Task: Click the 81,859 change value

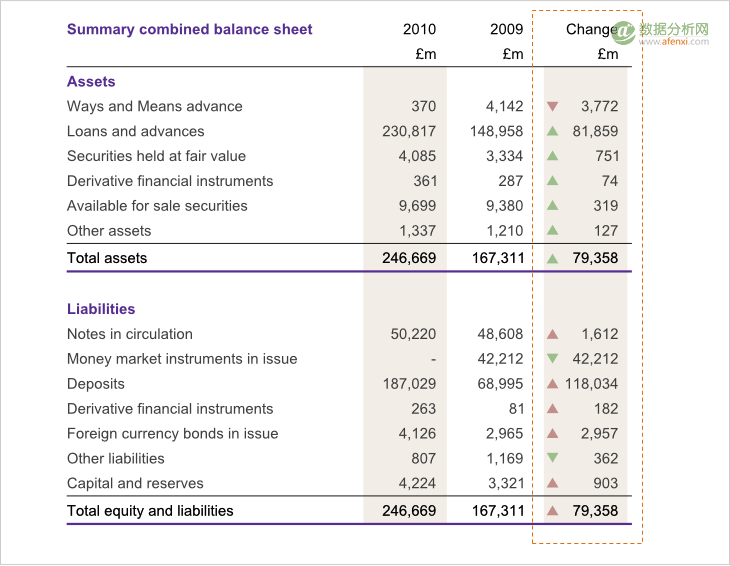Action: tap(595, 132)
